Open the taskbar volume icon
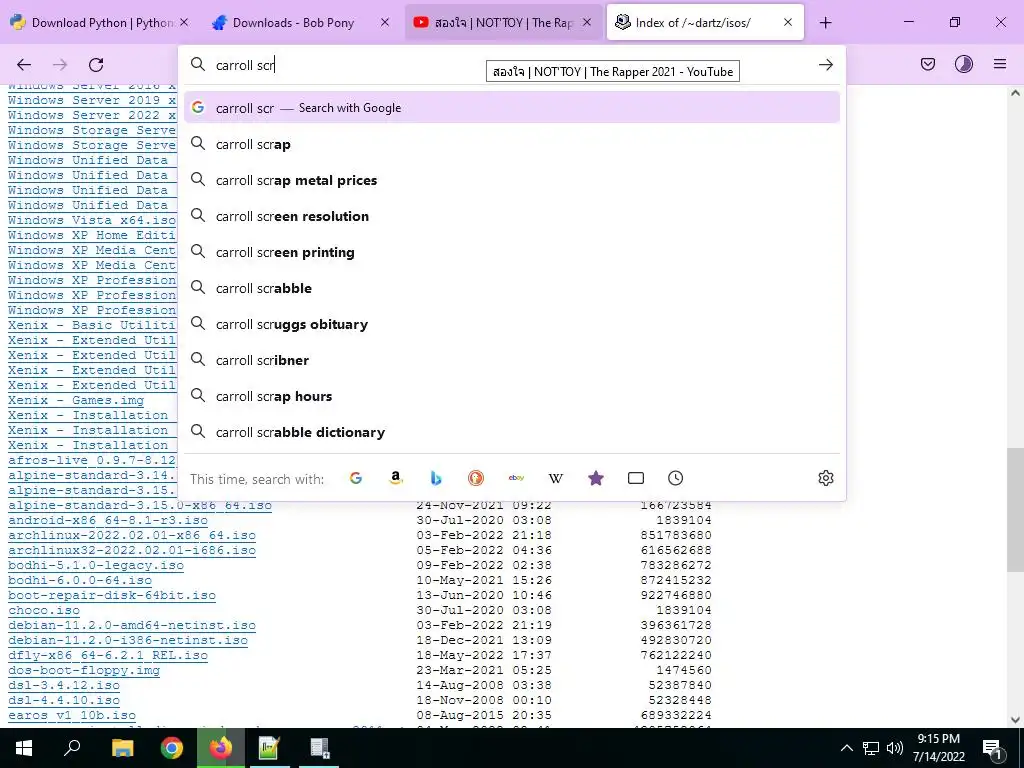This screenshot has height=768, width=1024. click(x=895, y=748)
